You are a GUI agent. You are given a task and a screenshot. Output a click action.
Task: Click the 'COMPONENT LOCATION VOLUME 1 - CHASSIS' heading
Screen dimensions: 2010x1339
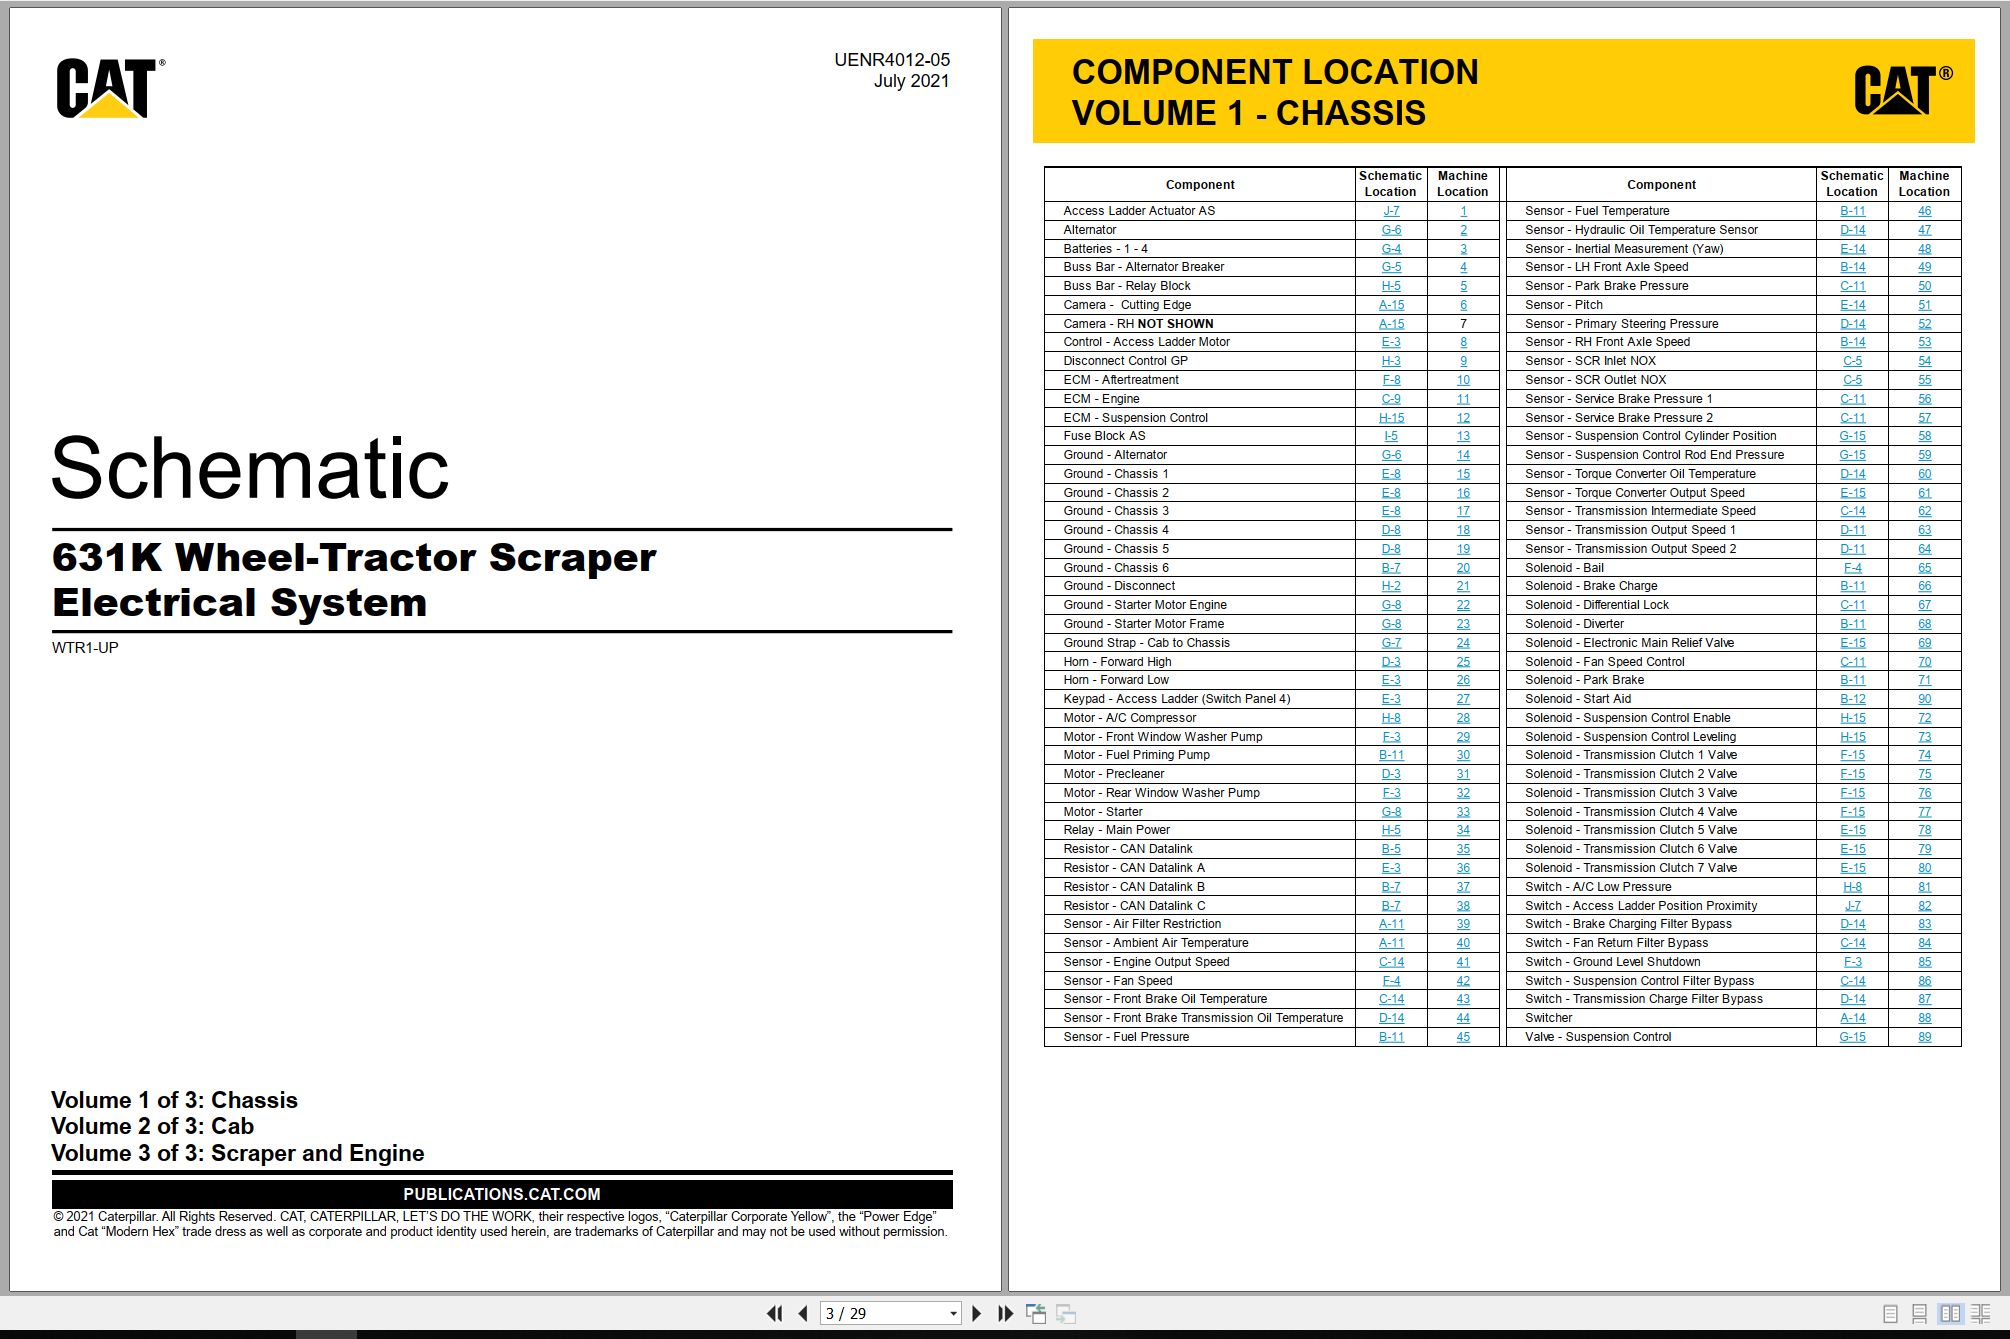point(1275,92)
